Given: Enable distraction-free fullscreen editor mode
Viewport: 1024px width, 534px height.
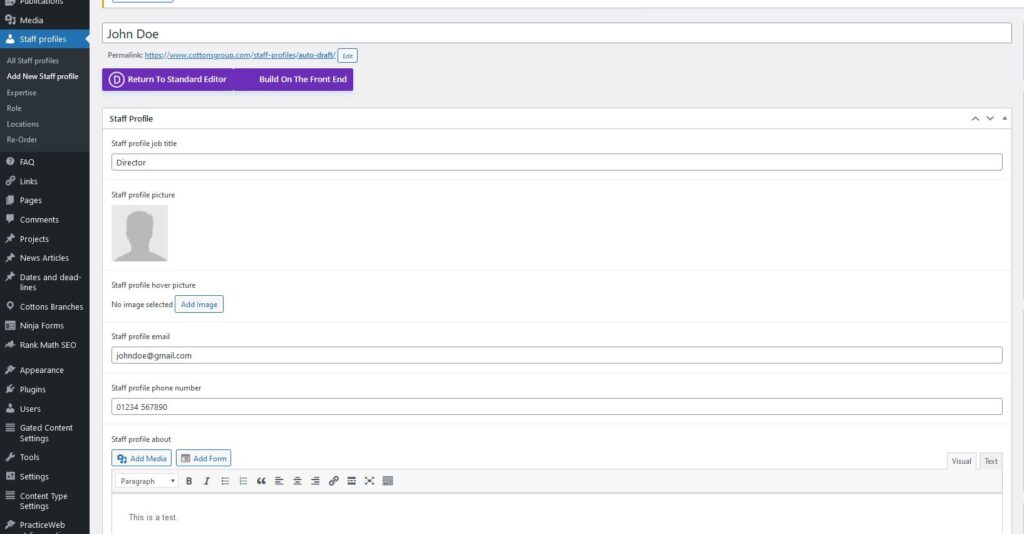Looking at the screenshot, I should (x=370, y=481).
